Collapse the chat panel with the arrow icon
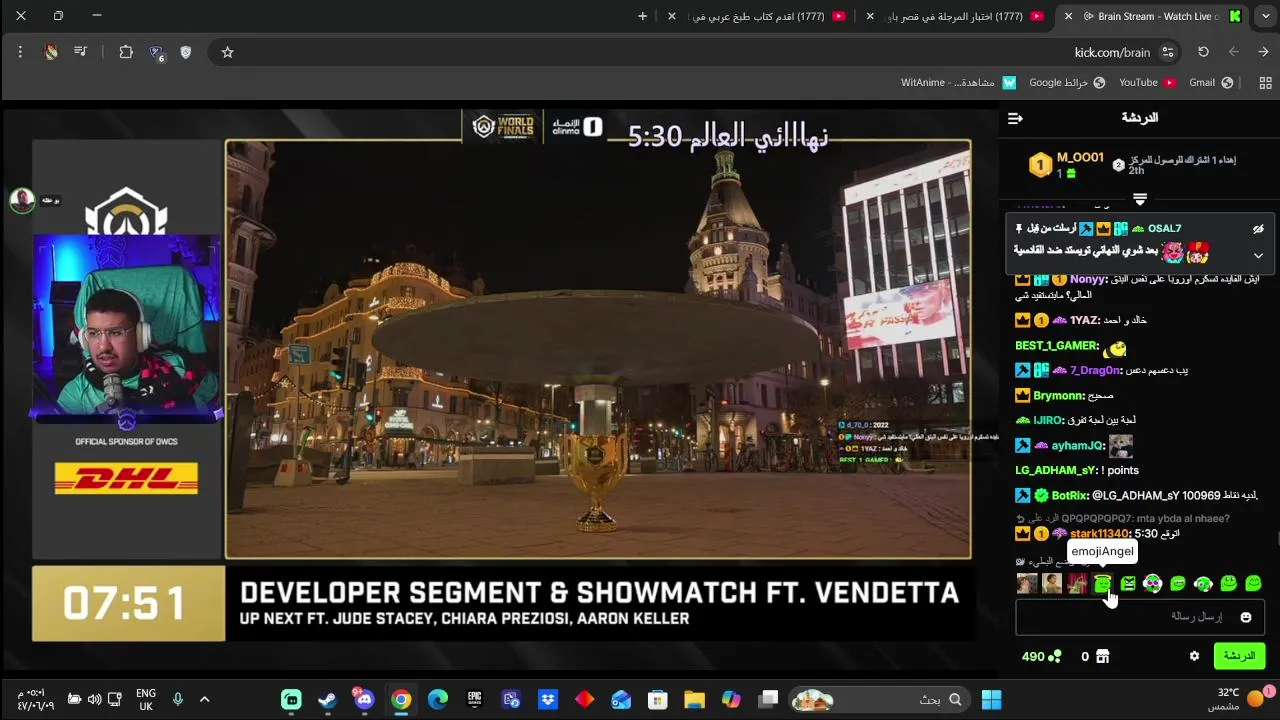The width and height of the screenshot is (1280, 720). pyautogui.click(x=1015, y=118)
